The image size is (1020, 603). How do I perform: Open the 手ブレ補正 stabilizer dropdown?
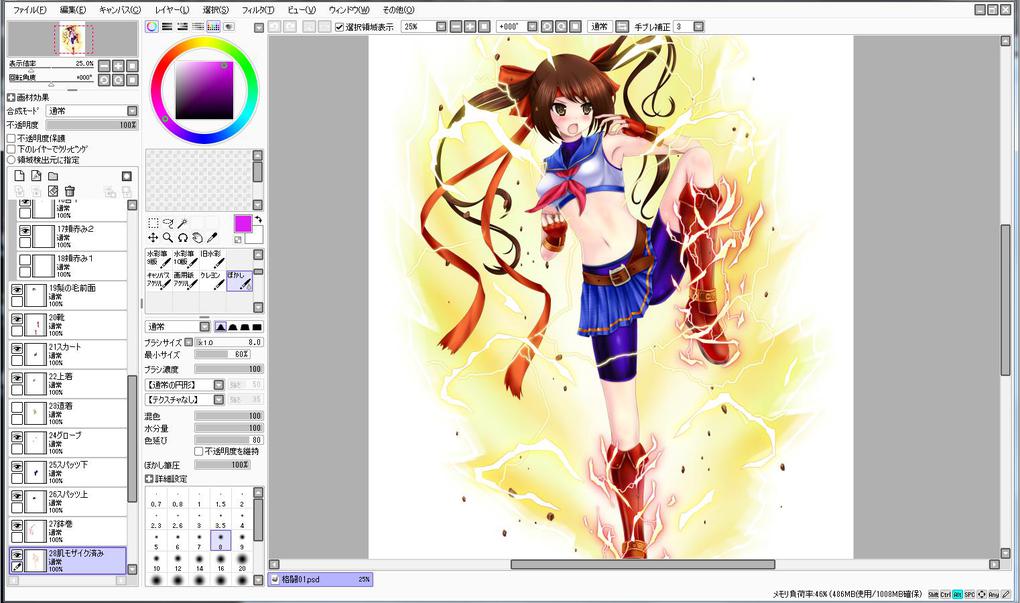[x=699, y=27]
